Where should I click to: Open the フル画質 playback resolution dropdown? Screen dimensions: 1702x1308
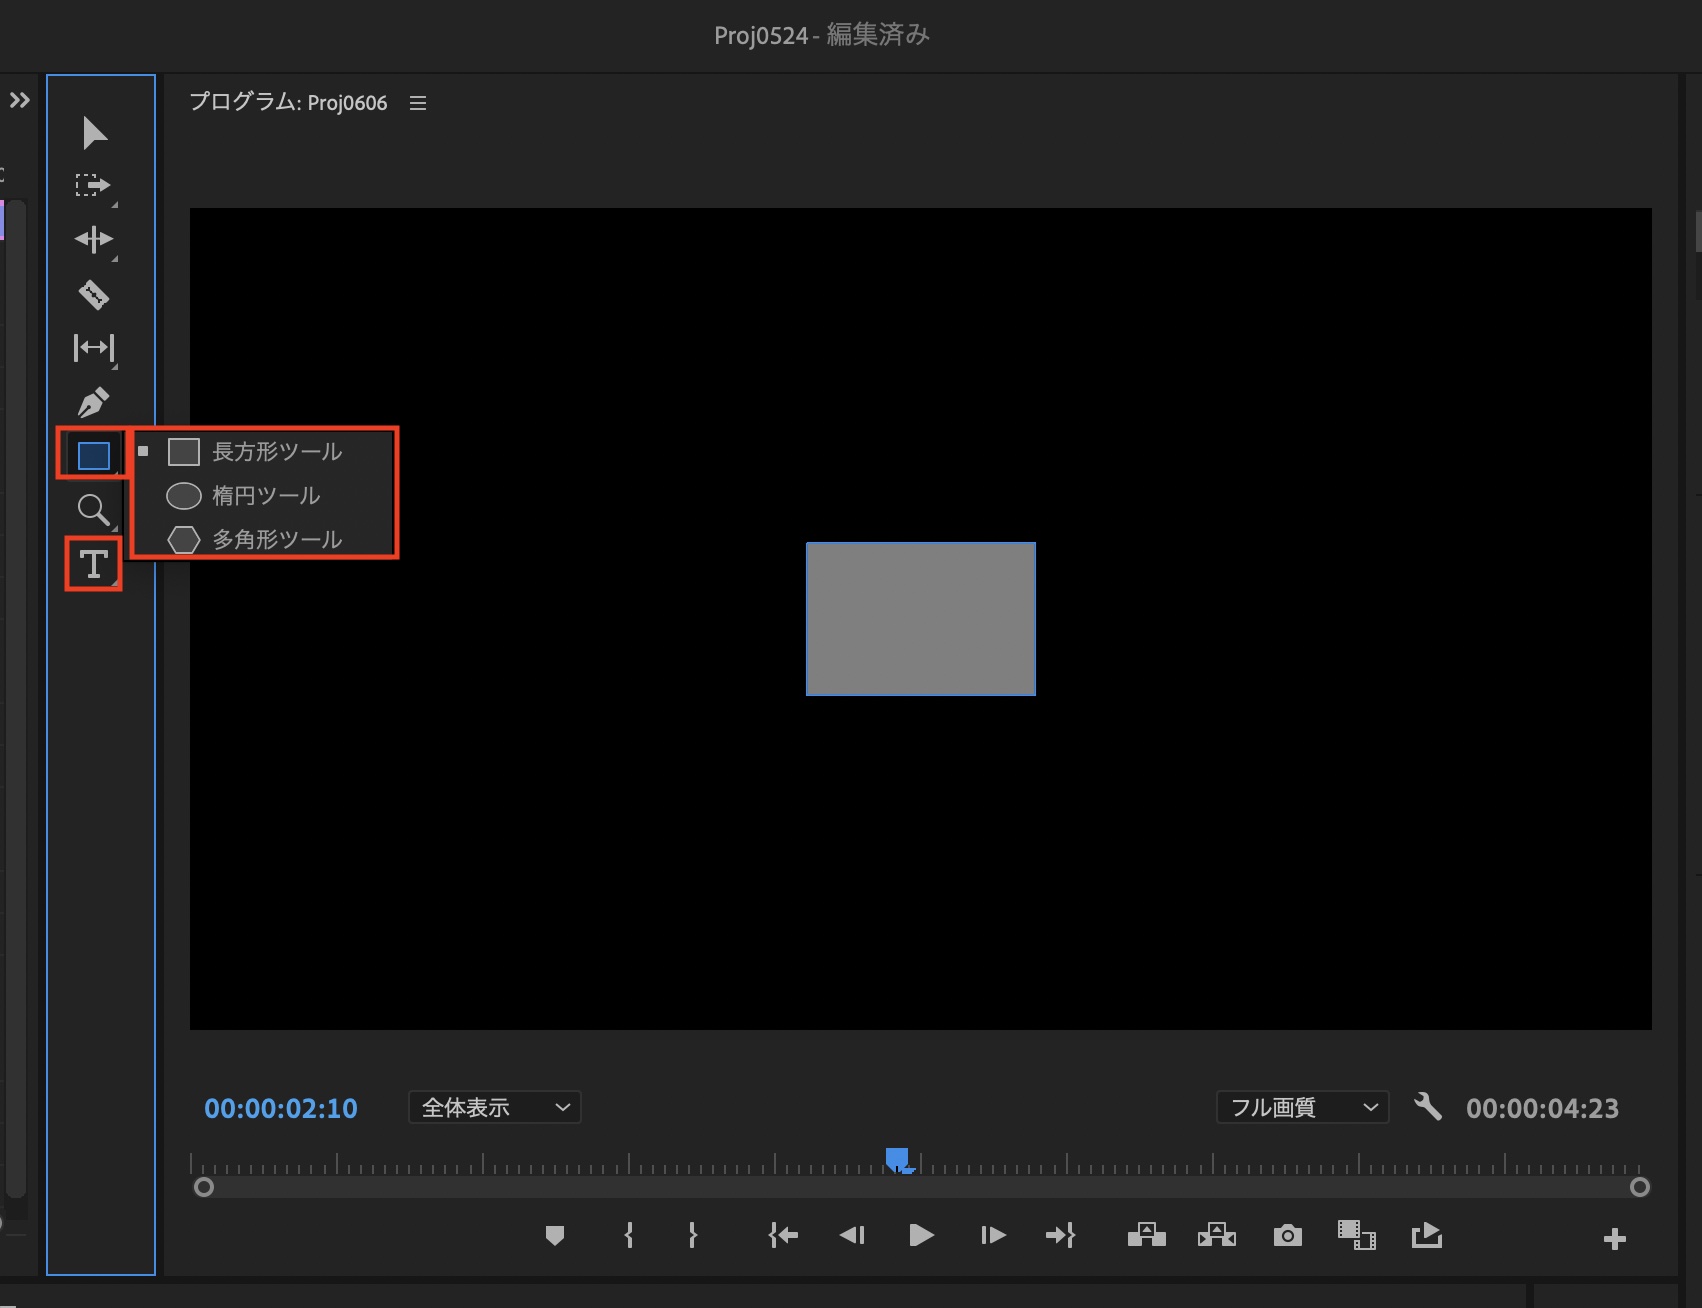pos(1302,1107)
